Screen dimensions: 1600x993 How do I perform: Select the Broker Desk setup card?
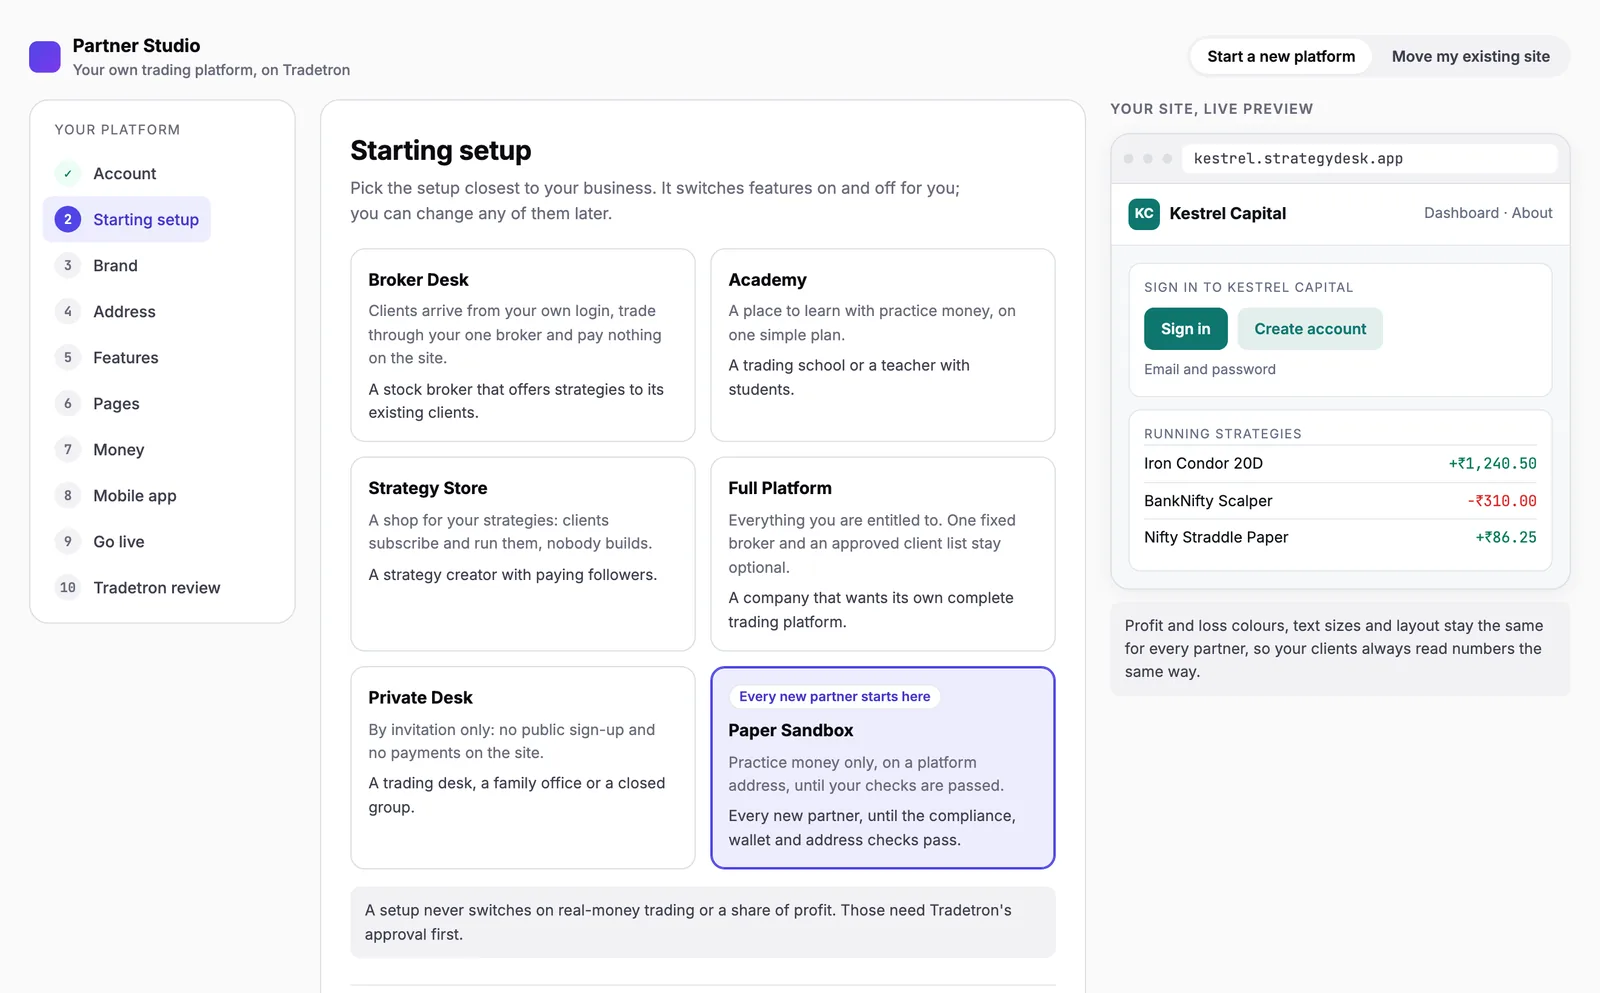[523, 345]
